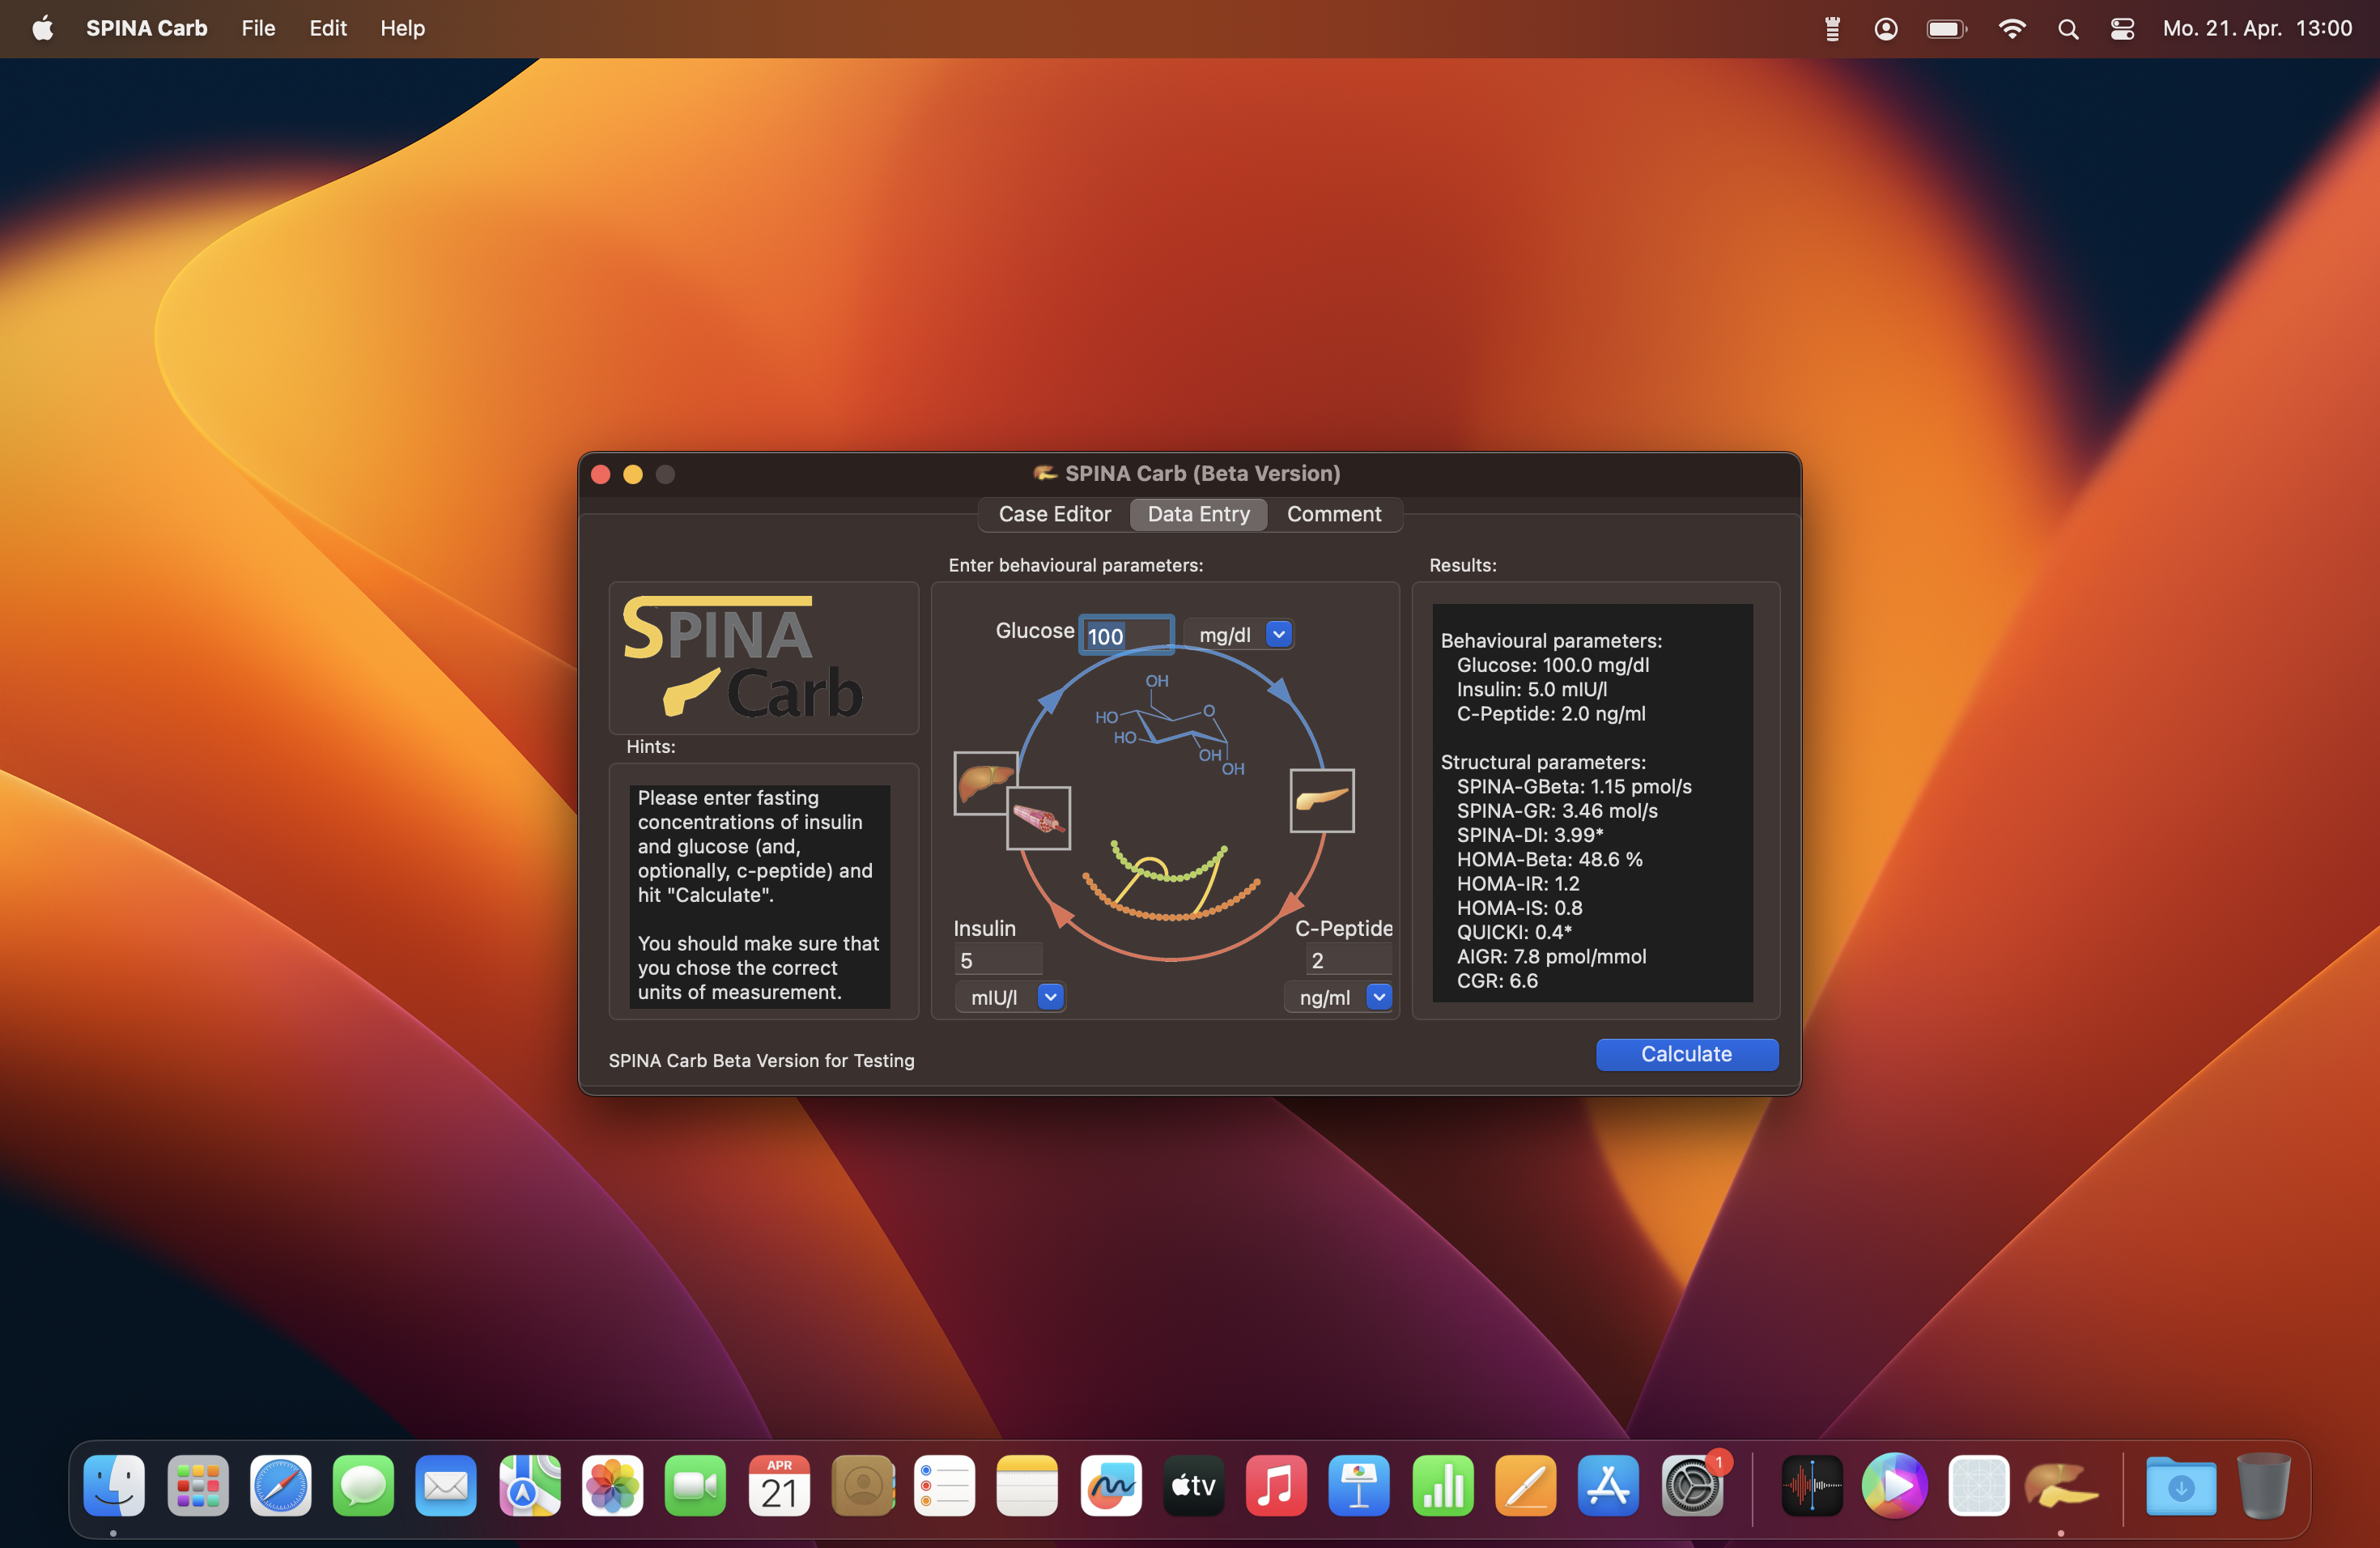Screen dimensions: 2380x1548
Task: Click the liver icon in the diagram
Action: coord(980,777)
